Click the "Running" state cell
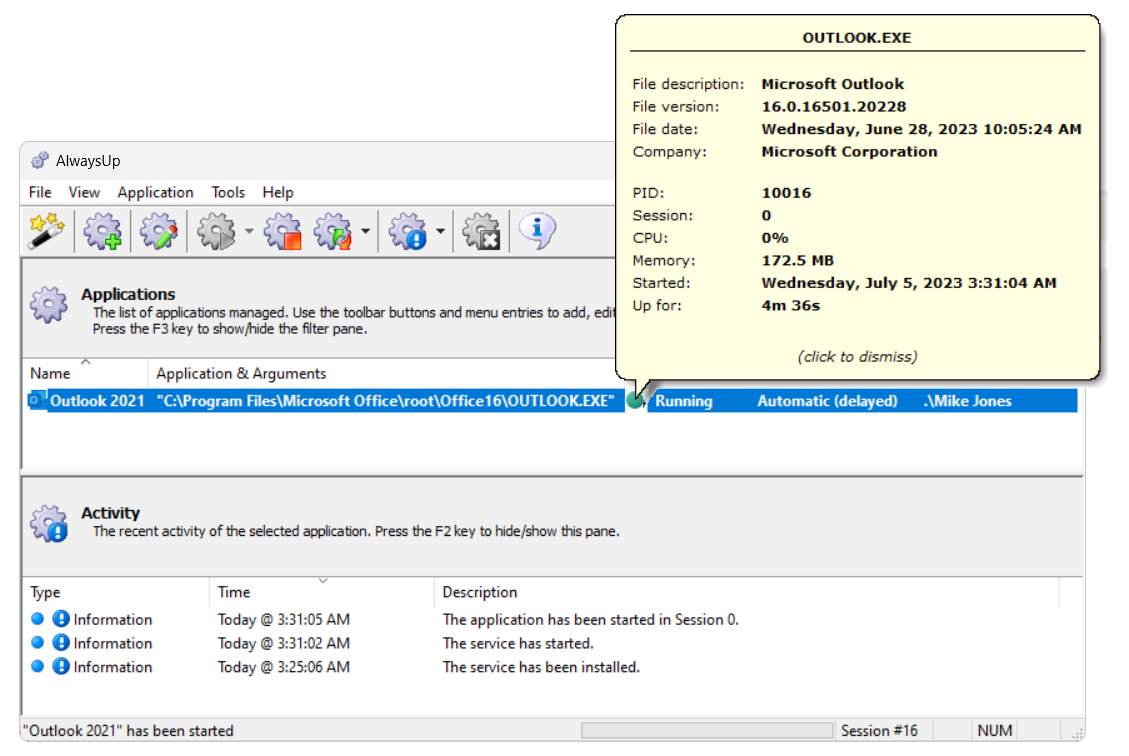Image resolution: width=1129 pixels, height=756 pixels. coord(683,401)
